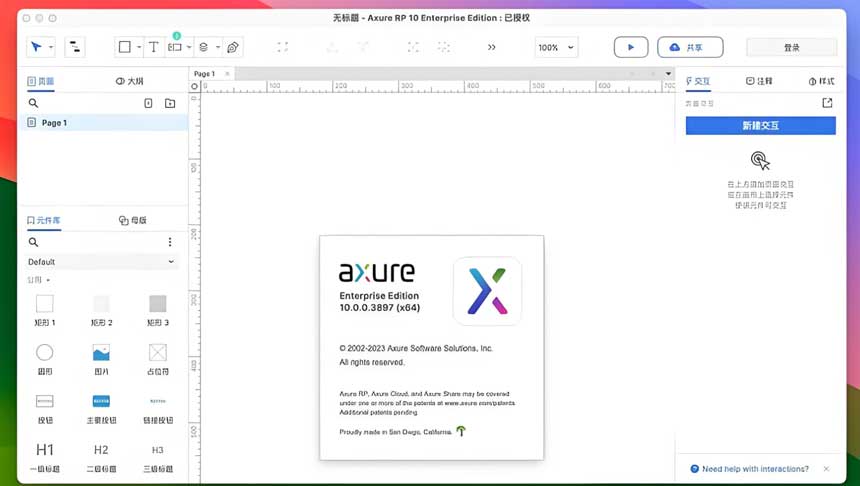860x486 pixels.
Task: Click the add page icon
Action: click(x=148, y=103)
